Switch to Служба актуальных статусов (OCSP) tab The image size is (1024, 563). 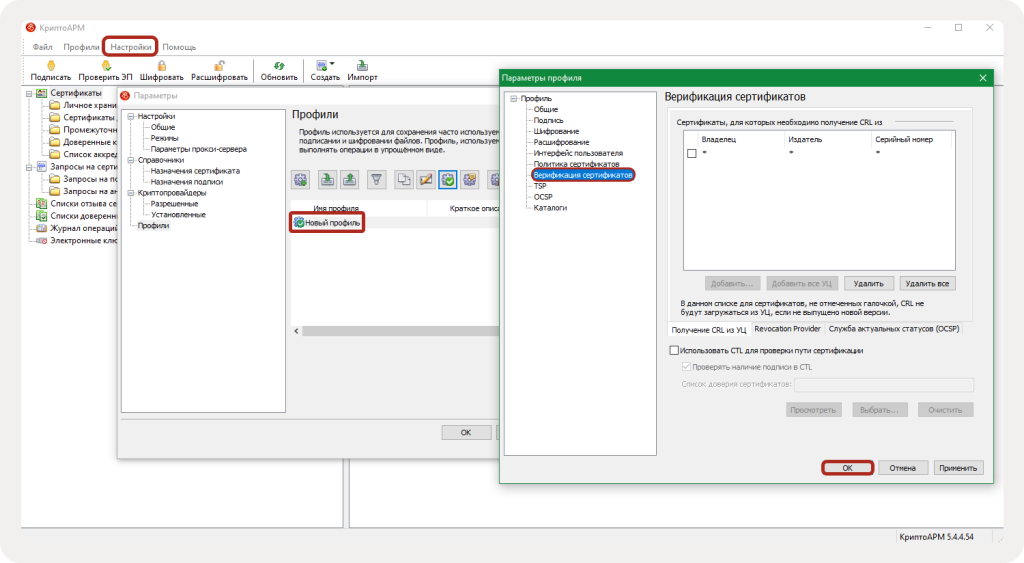tap(893, 329)
